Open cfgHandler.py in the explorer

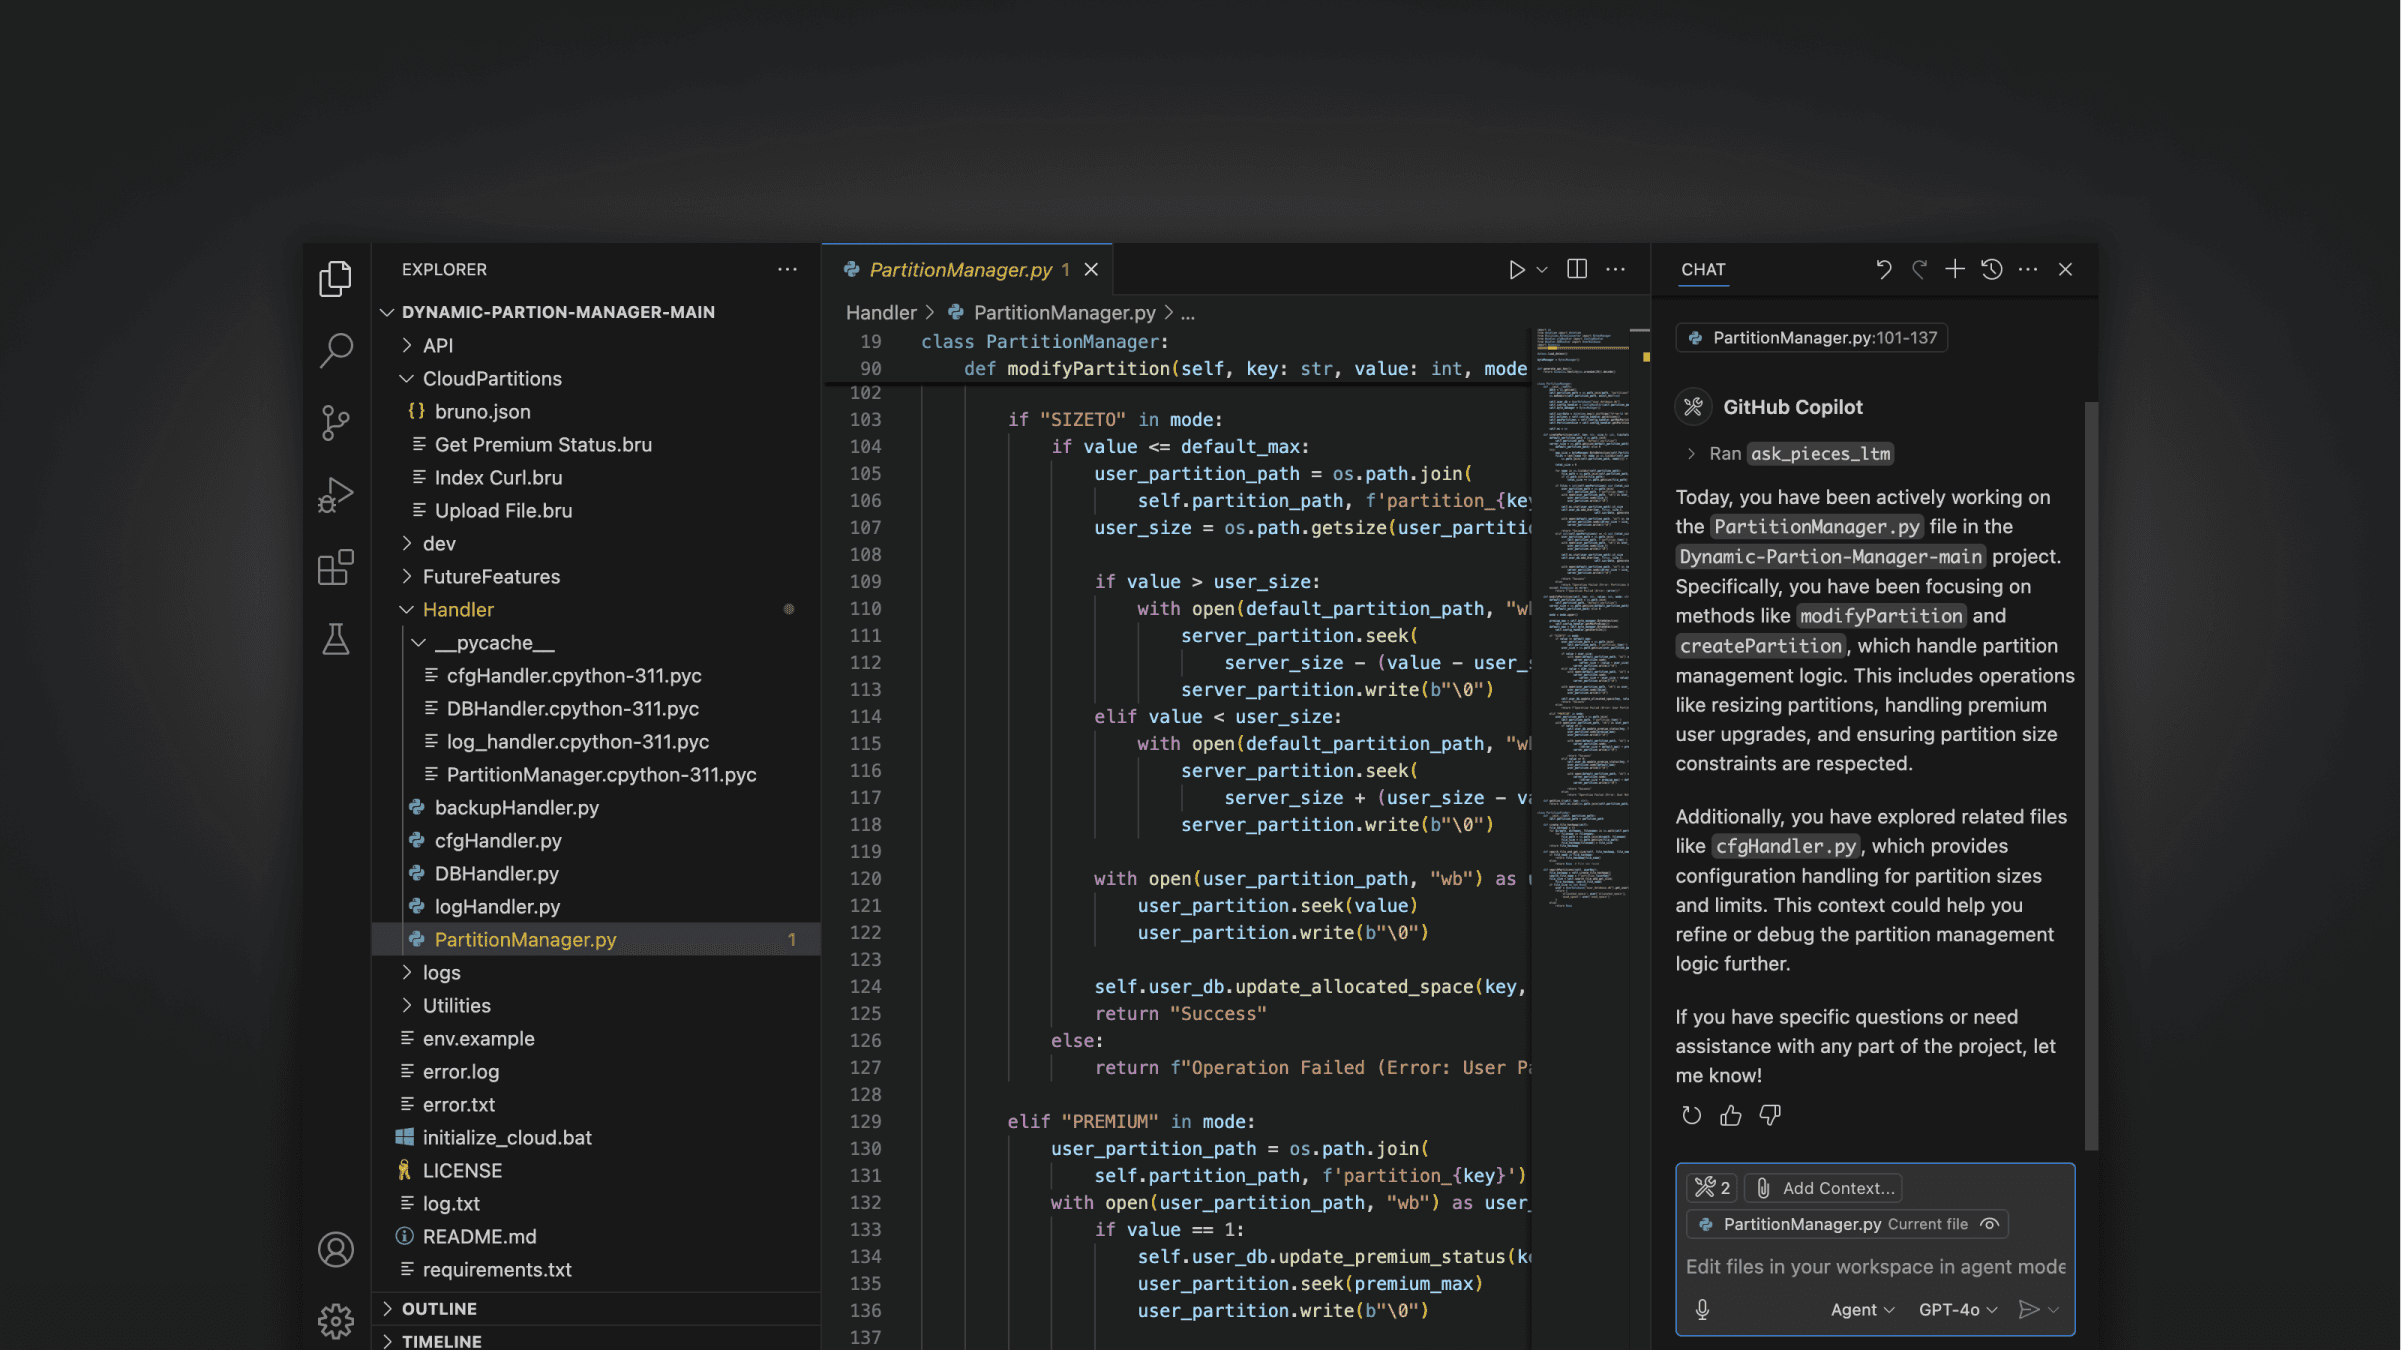[x=497, y=841]
